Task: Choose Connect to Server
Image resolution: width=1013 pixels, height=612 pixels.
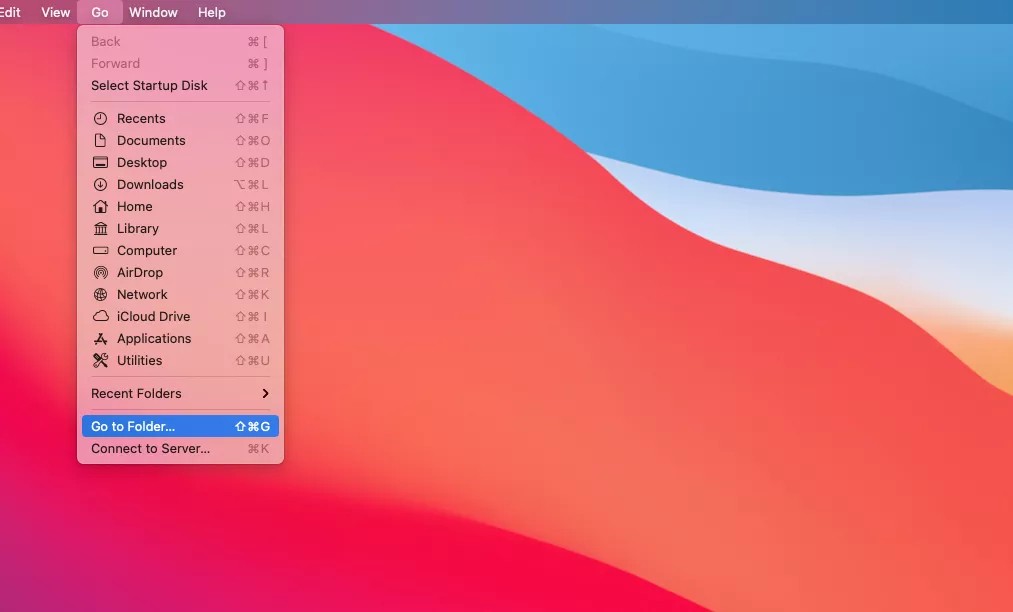Action: [x=150, y=448]
